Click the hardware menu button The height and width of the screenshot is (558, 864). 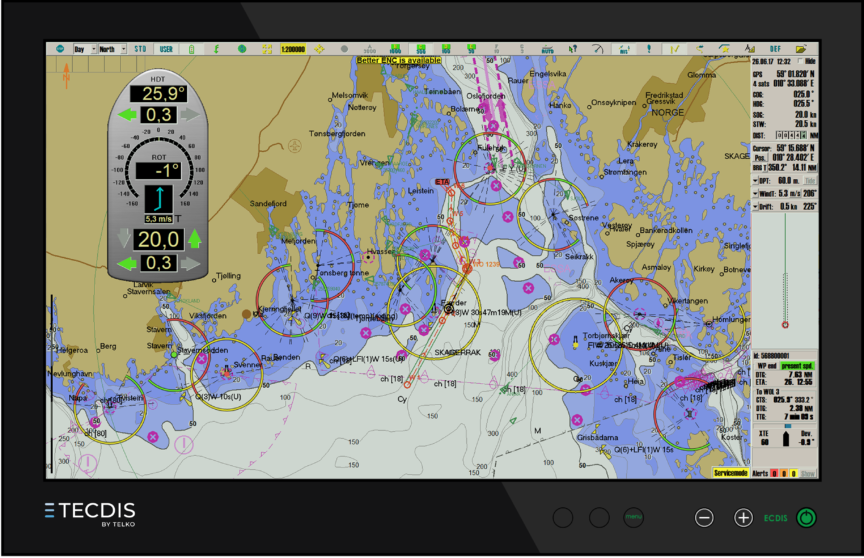pyautogui.click(x=634, y=517)
